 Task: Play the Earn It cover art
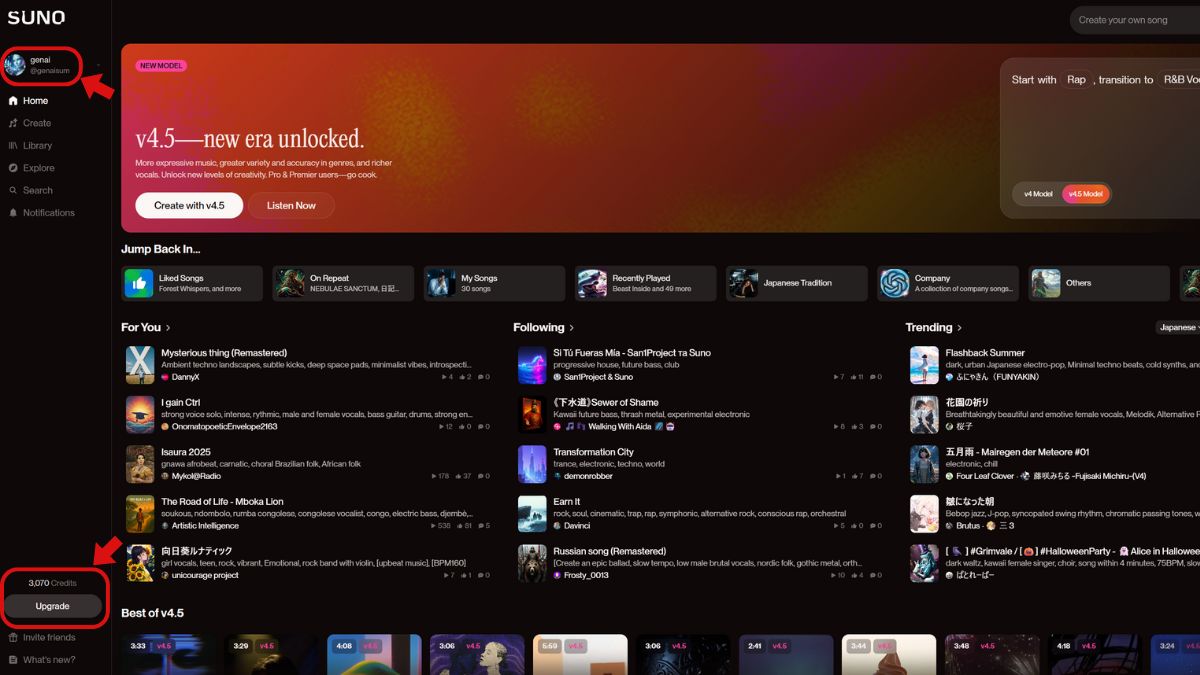point(532,514)
